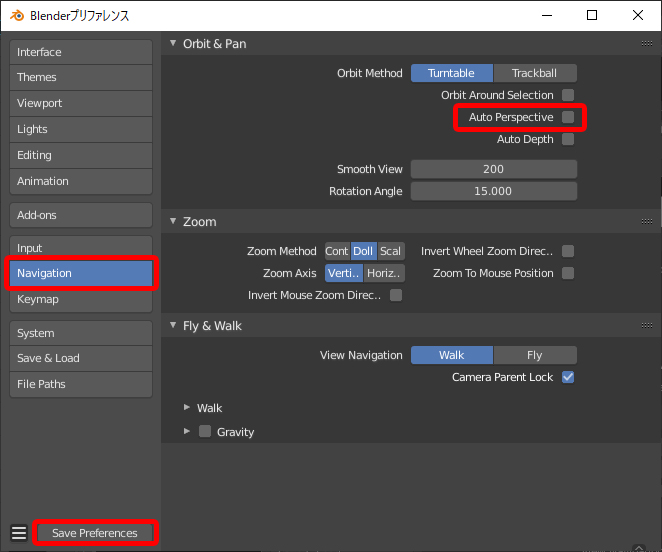Viewport: 662px width, 552px height.
Task: Uncheck the Camera Parent Lock checkbox
Action: point(568,377)
